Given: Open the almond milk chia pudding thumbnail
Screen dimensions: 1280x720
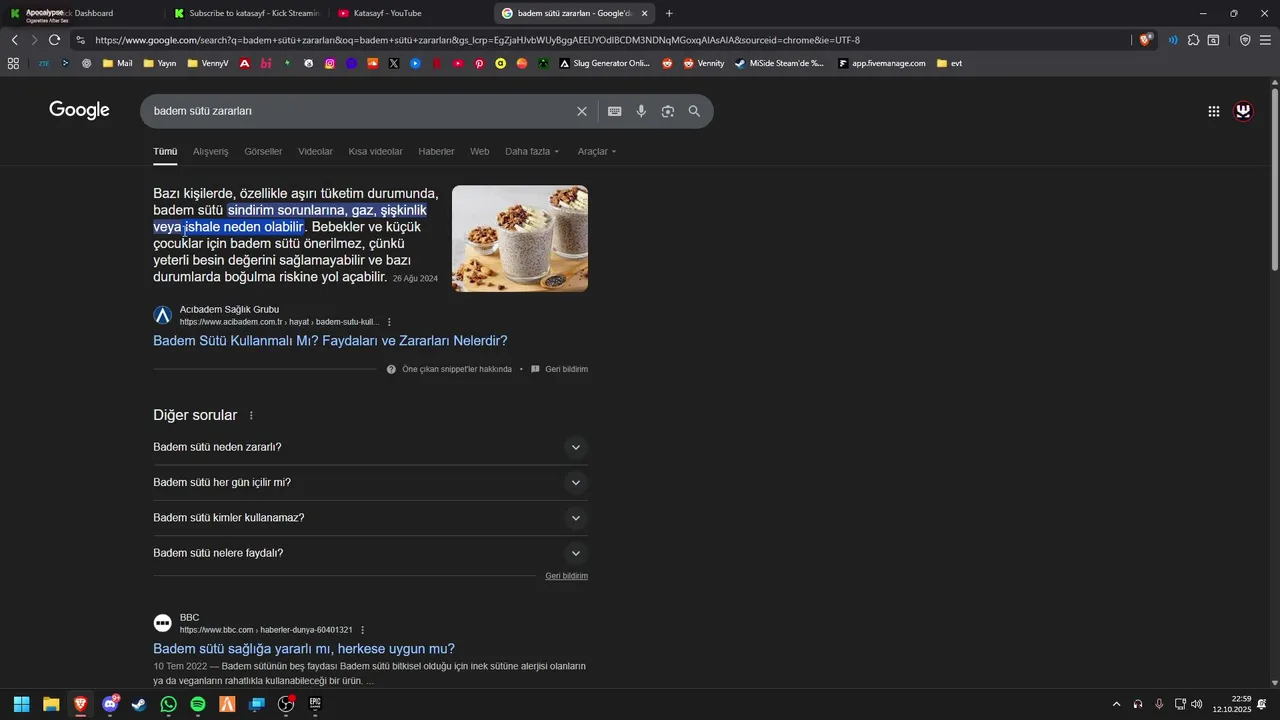Looking at the screenshot, I should coord(520,238).
